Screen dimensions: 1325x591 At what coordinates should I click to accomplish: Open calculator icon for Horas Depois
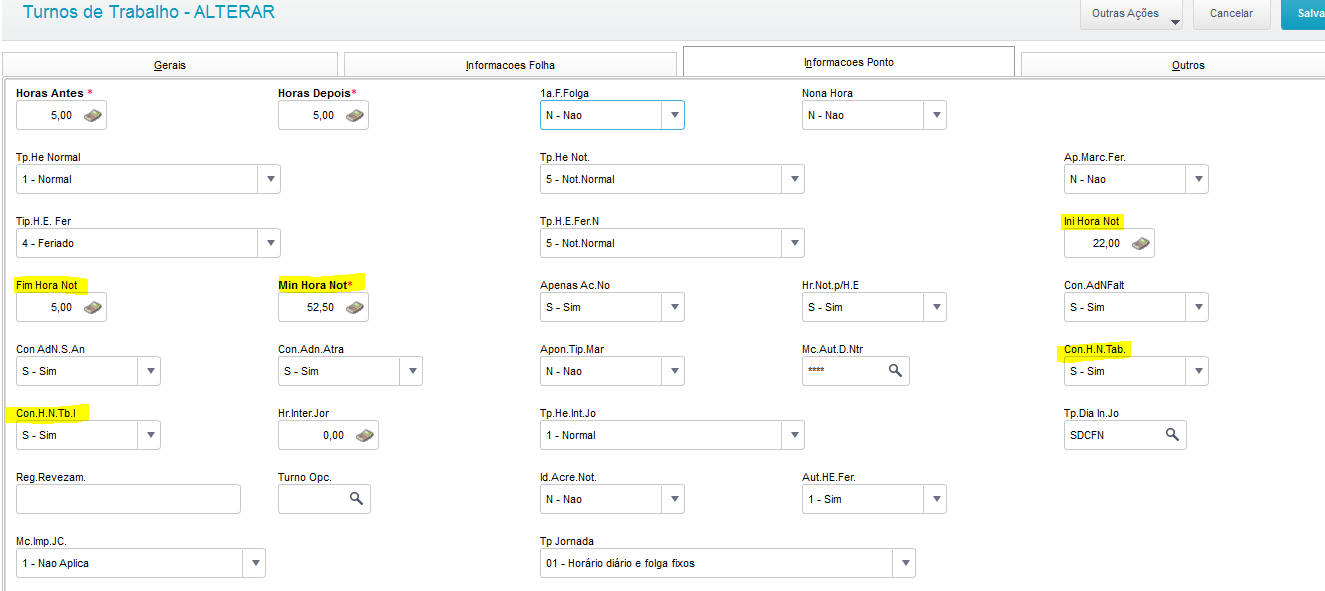355,116
